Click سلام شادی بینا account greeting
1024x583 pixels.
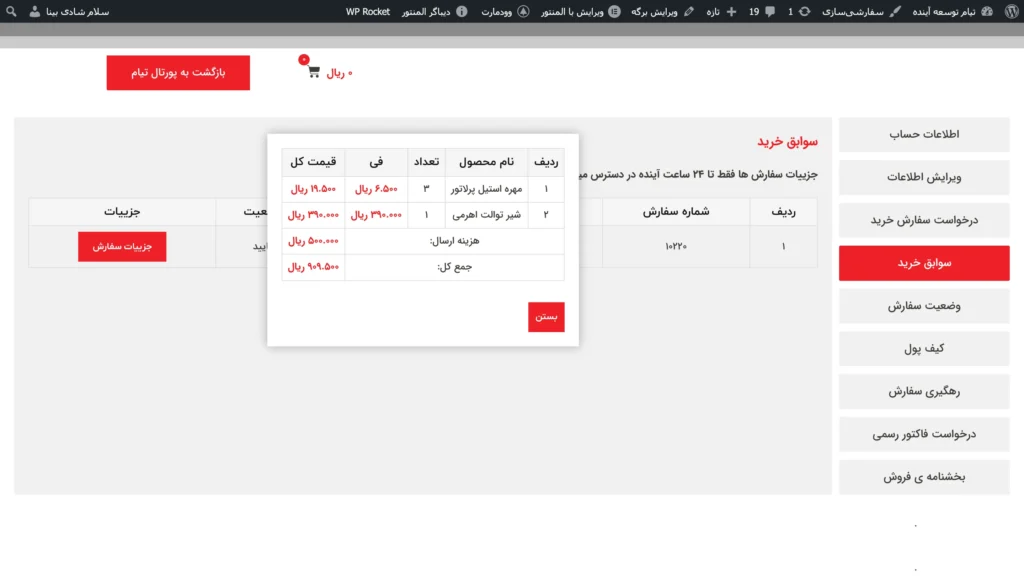tap(78, 12)
